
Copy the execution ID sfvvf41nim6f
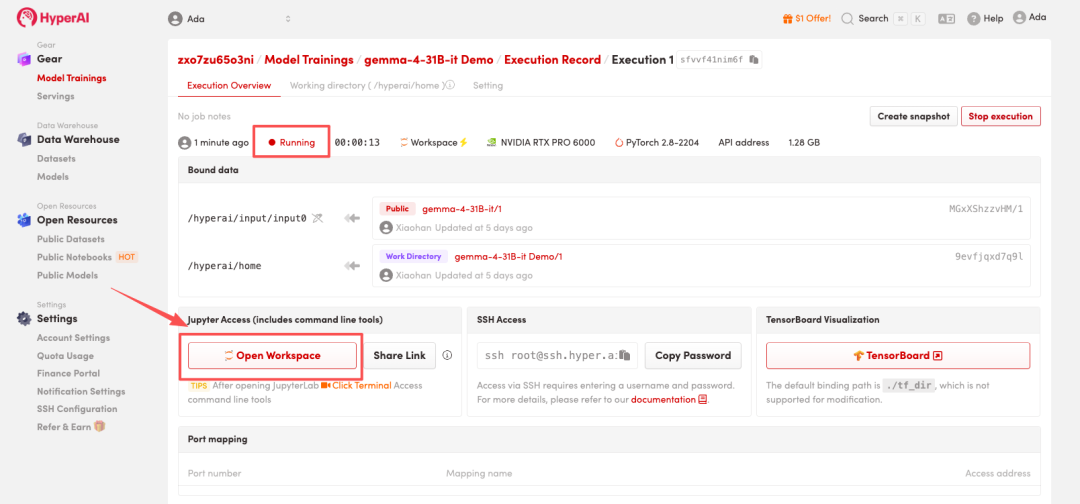click(754, 60)
